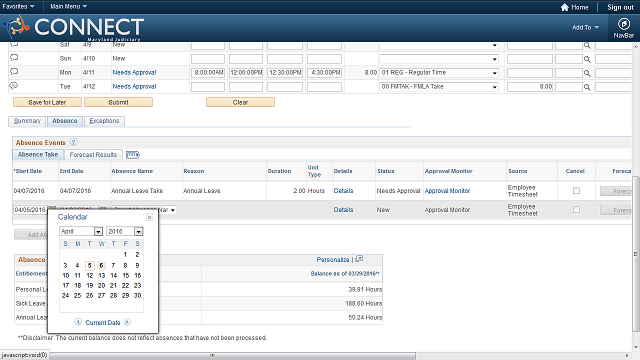Open Details link for 04/07/2016 absence

click(343, 191)
